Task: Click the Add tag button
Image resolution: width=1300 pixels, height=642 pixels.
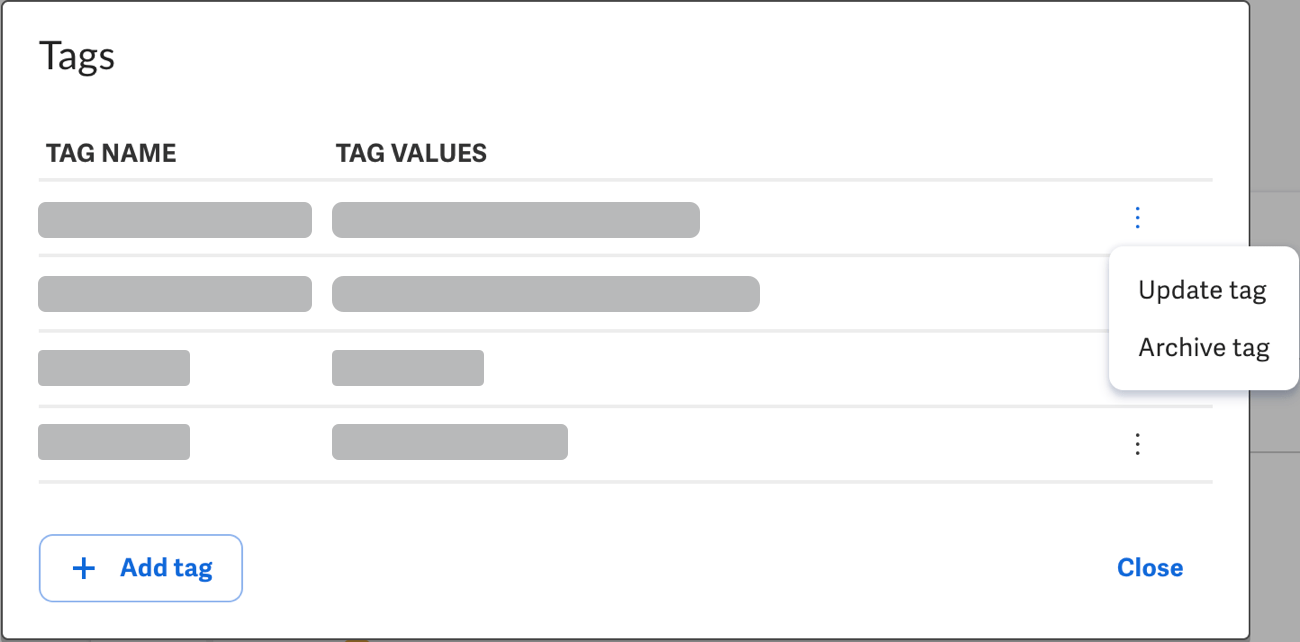Action: click(x=140, y=567)
